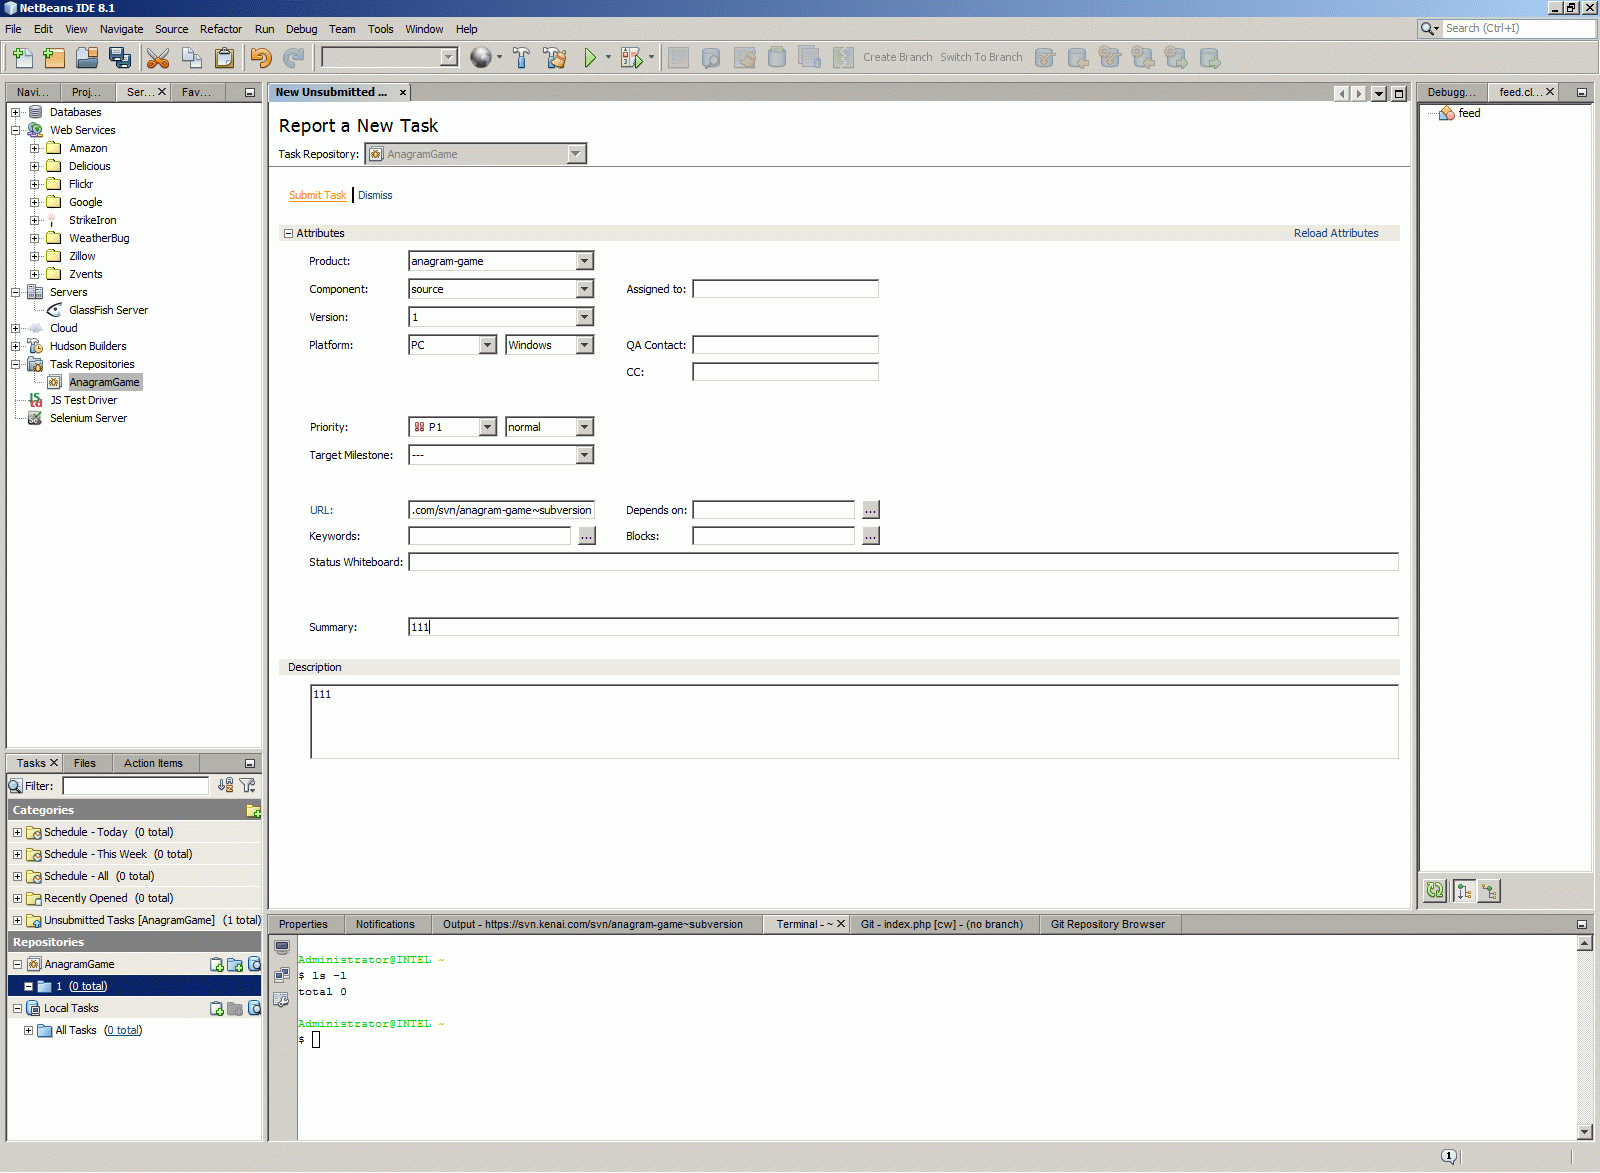Click the Copy toolbar icon
1600x1173 pixels.
click(191, 58)
